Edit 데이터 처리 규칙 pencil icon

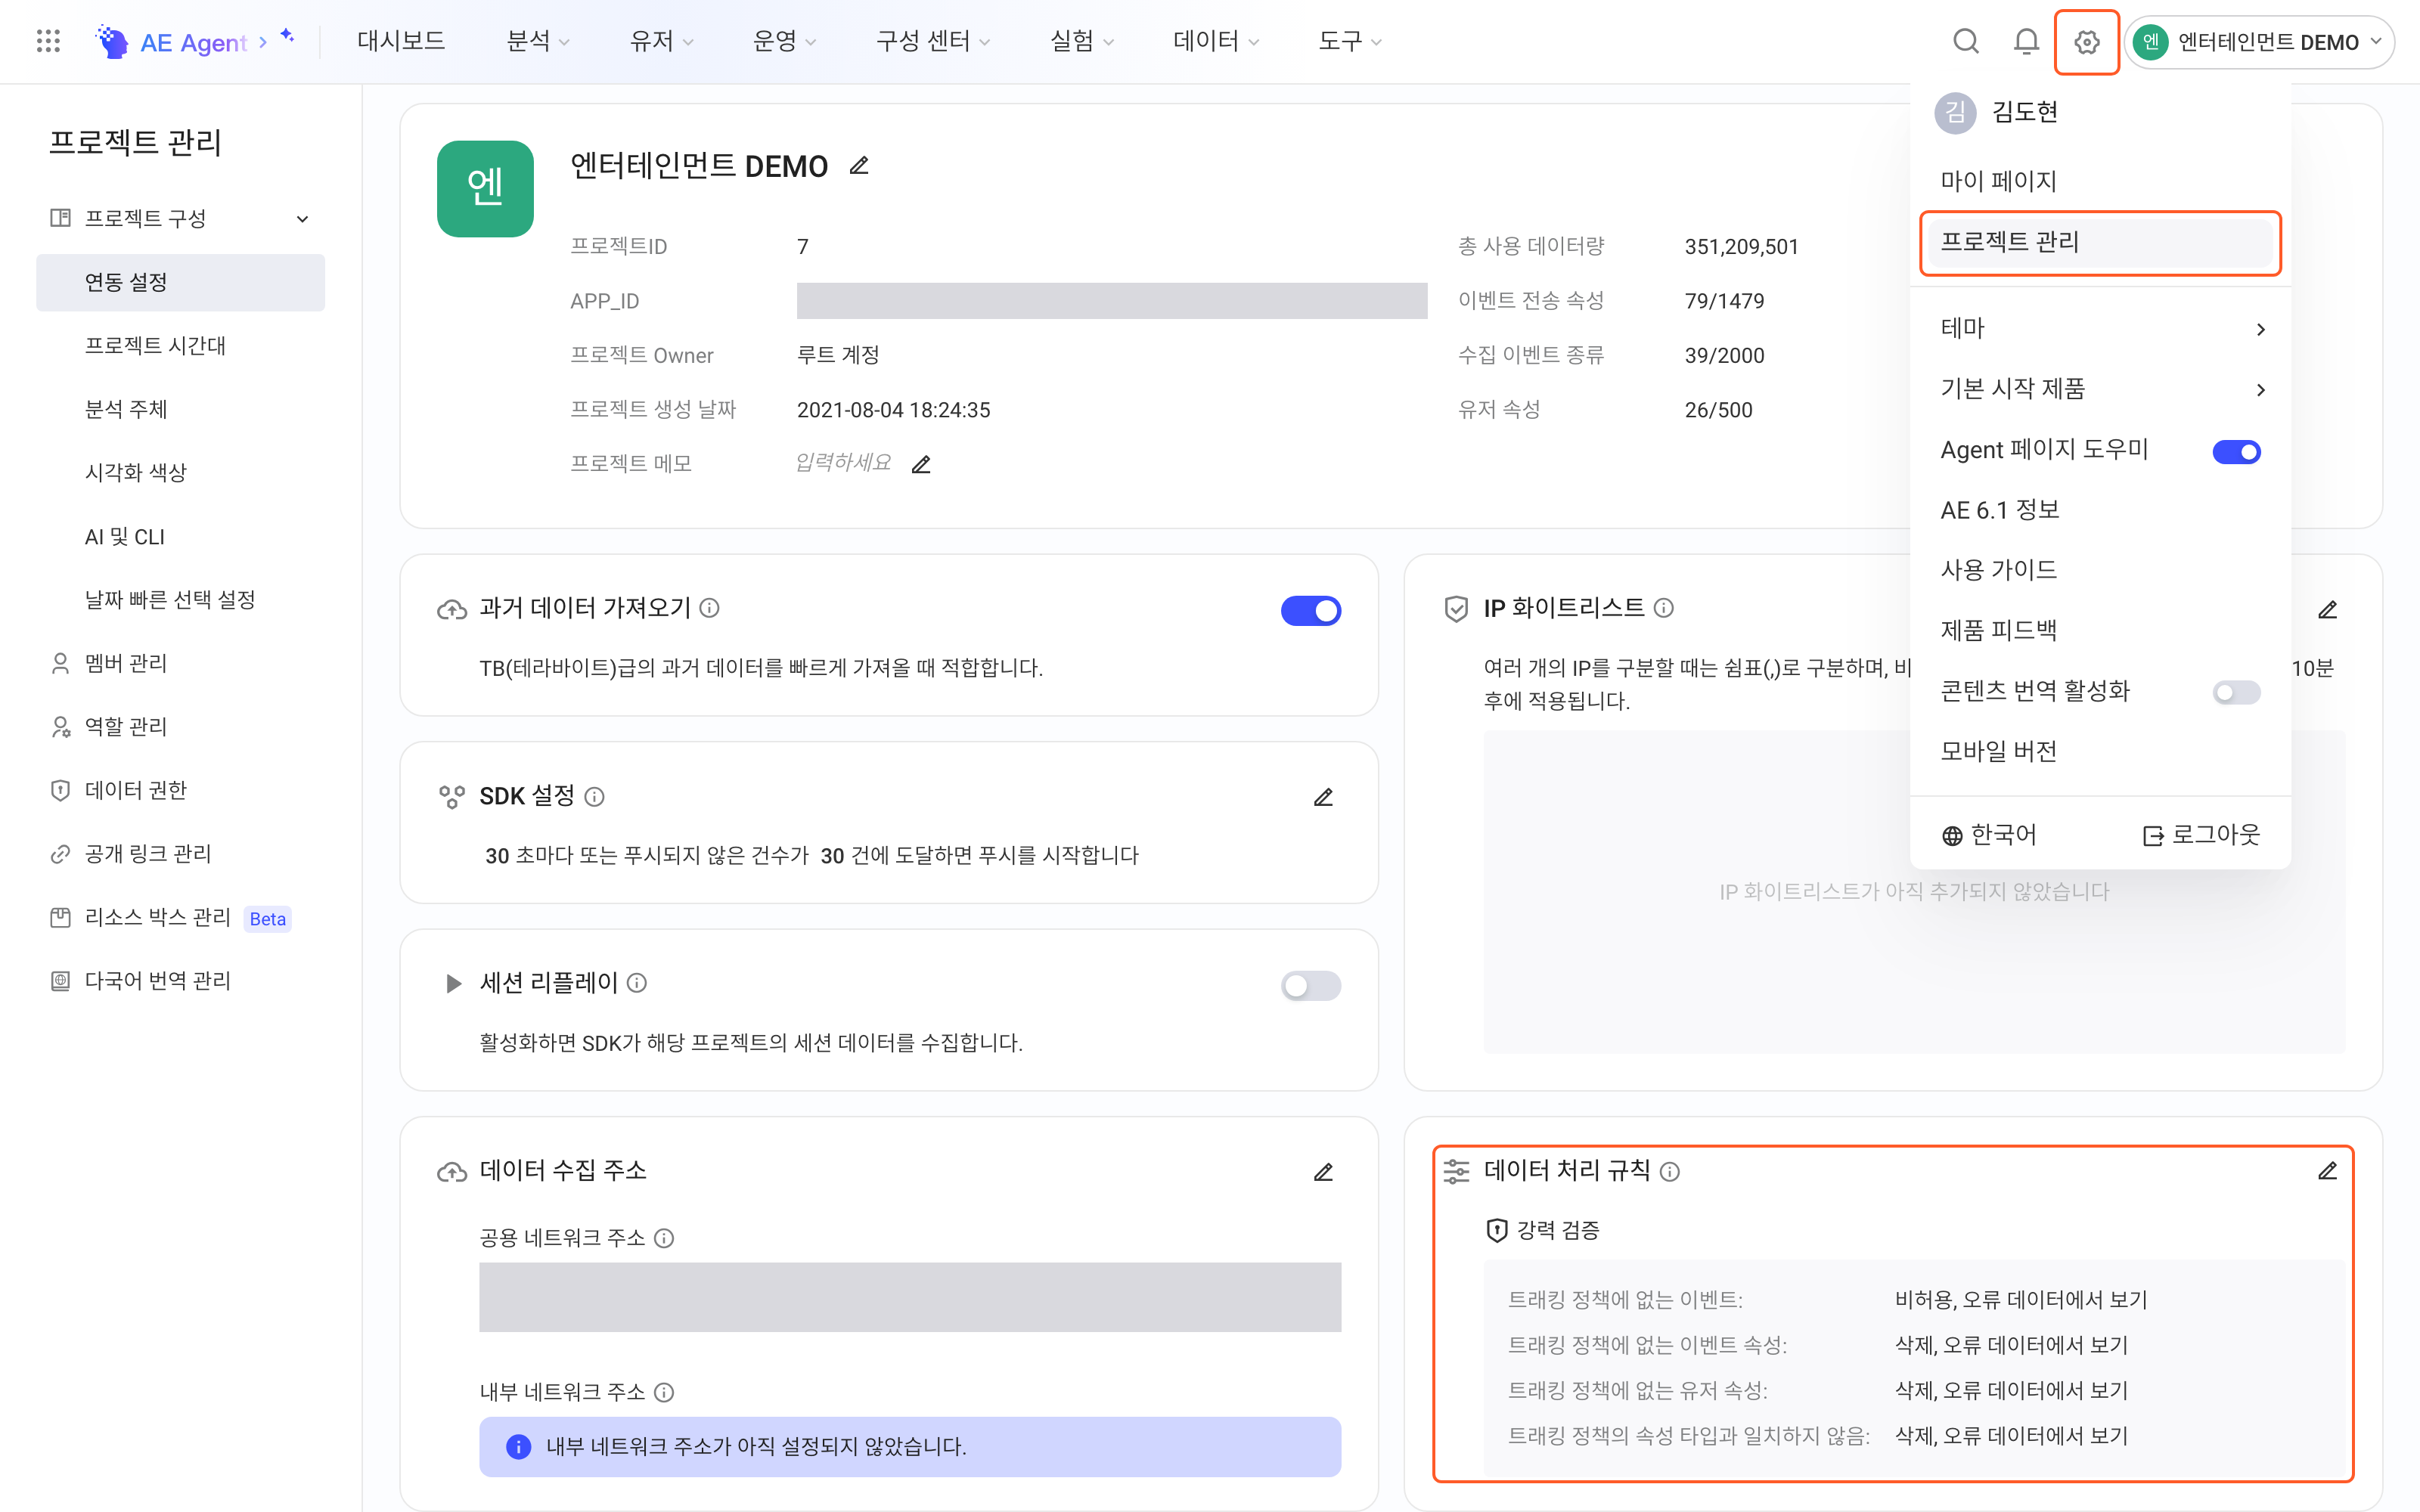tap(2327, 1171)
